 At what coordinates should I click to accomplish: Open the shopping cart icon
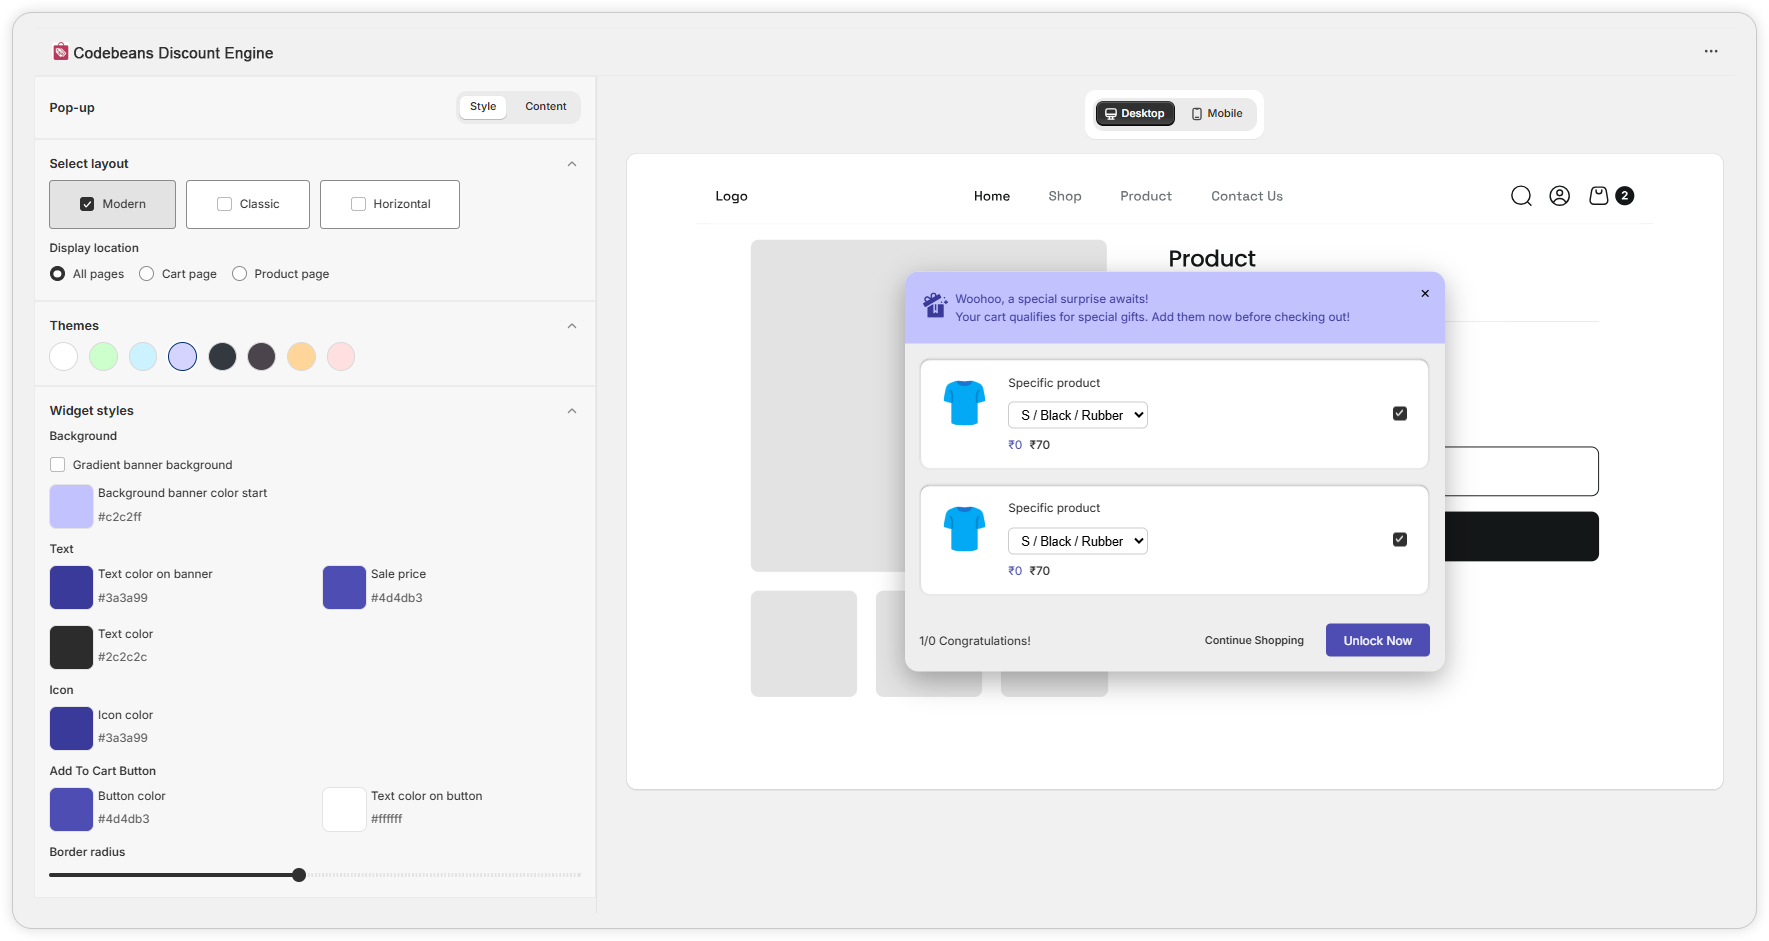click(1598, 196)
